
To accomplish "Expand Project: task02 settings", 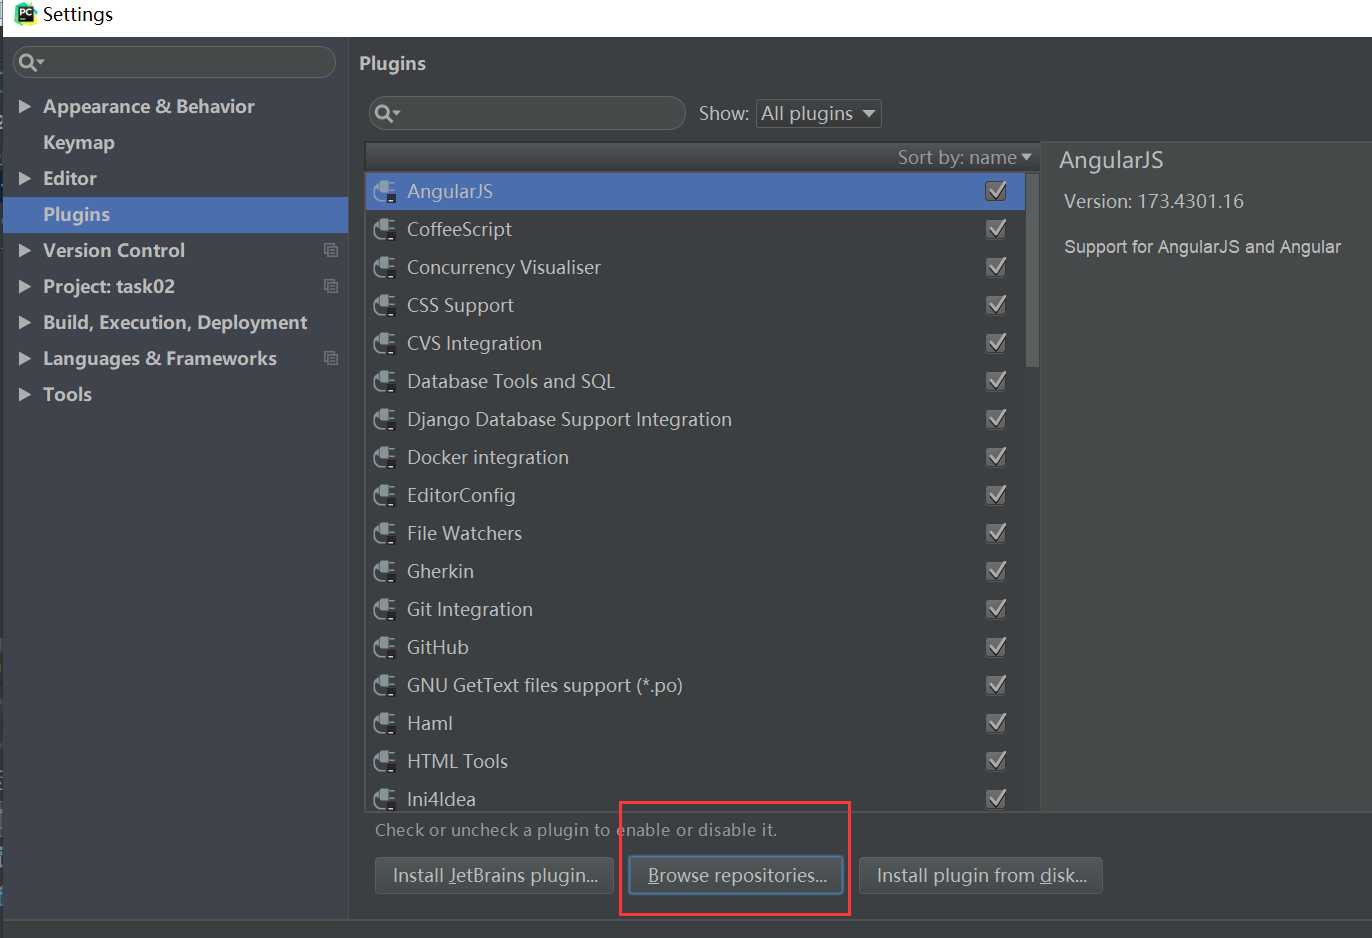I will coord(25,286).
